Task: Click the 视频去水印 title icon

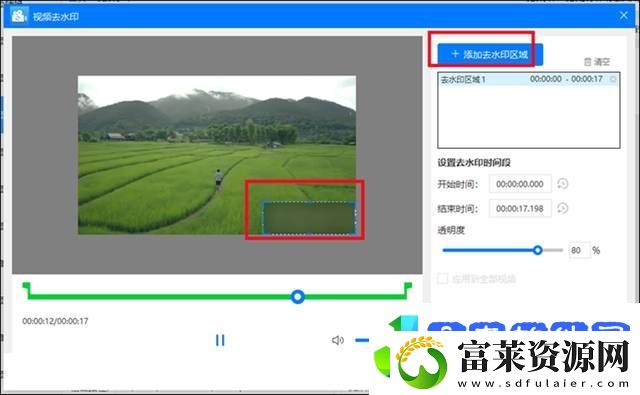Action: tap(18, 16)
